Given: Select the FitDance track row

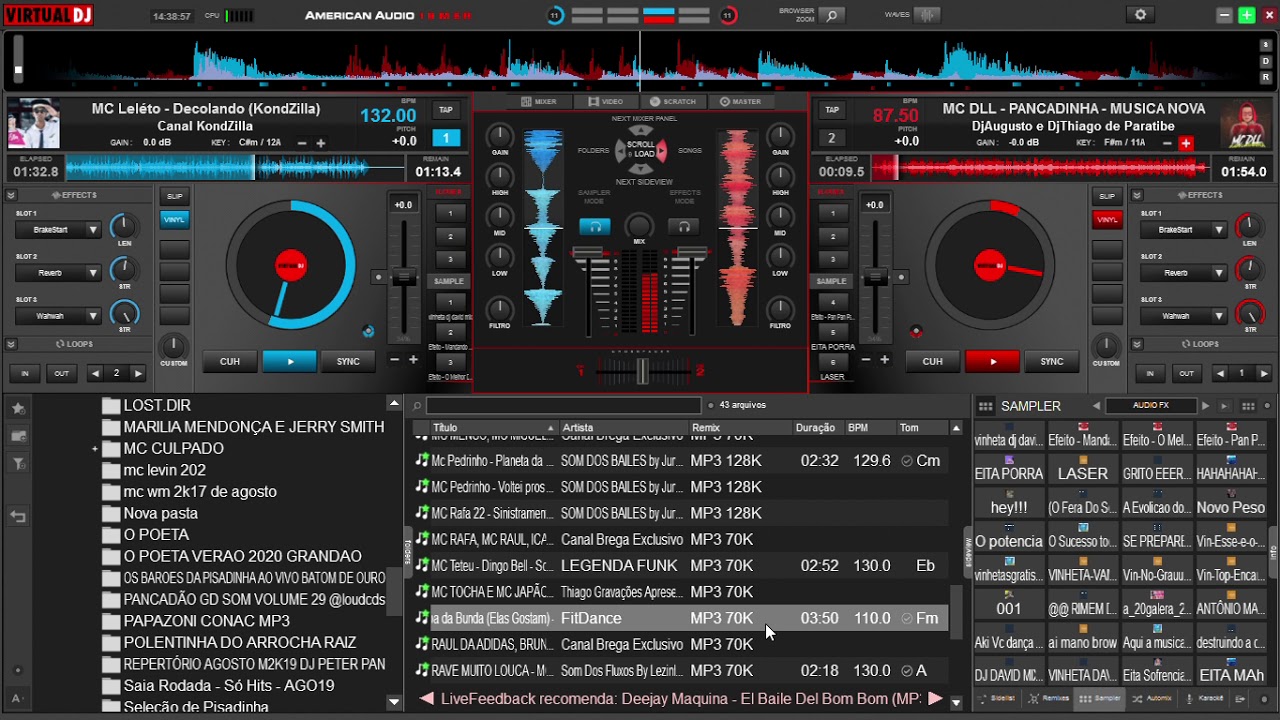Looking at the screenshot, I should [682, 618].
